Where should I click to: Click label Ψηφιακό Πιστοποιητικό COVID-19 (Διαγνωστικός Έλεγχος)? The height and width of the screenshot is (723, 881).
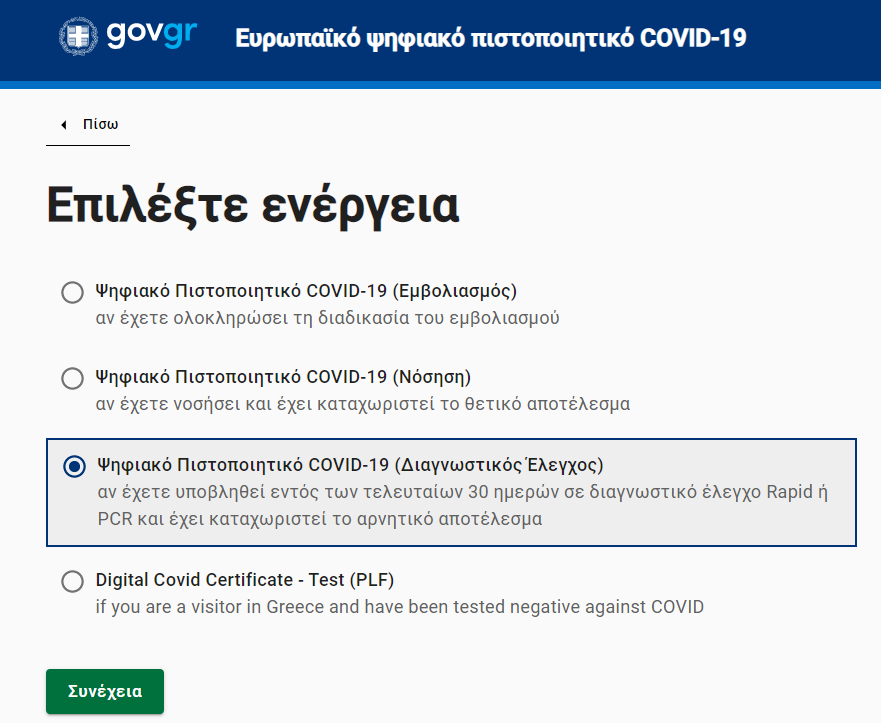[350, 465]
